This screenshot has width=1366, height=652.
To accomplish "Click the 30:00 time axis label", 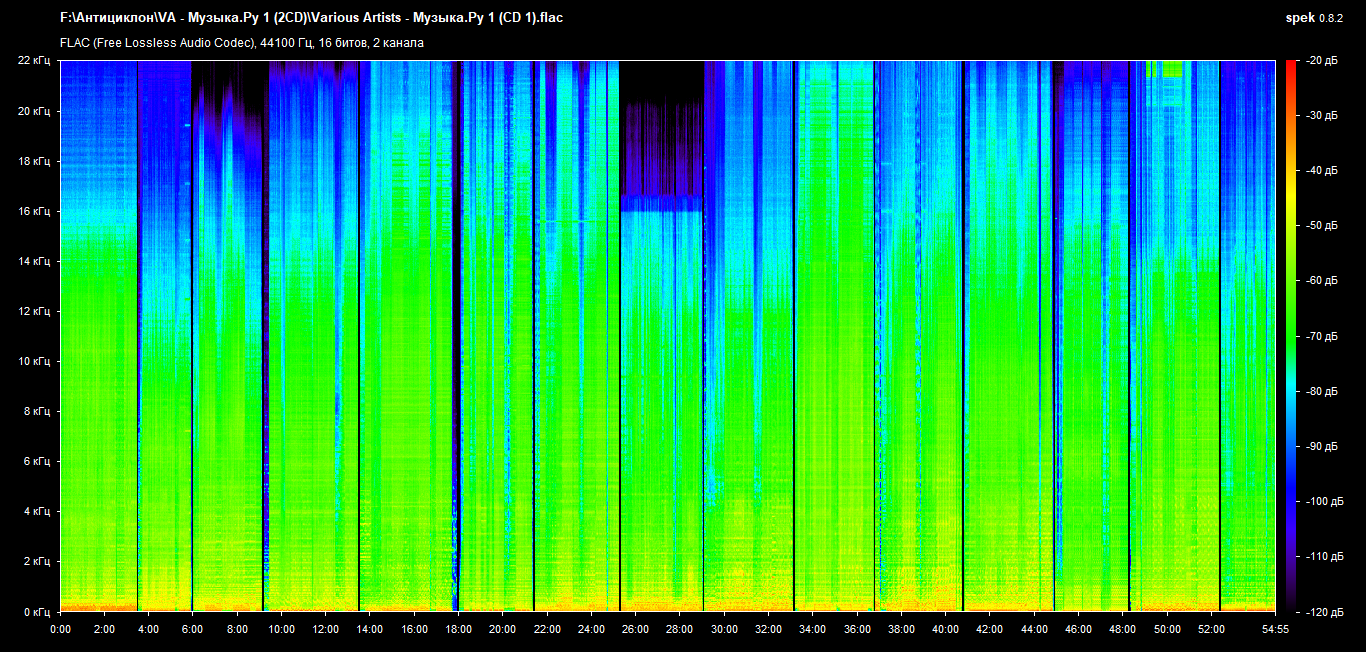I will click(x=724, y=629).
